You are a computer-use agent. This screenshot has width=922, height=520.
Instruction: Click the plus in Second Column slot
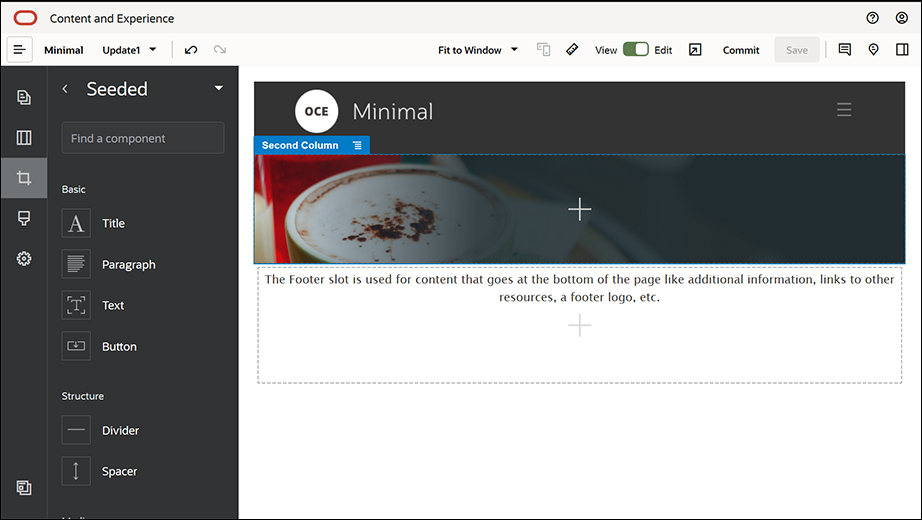coord(579,209)
